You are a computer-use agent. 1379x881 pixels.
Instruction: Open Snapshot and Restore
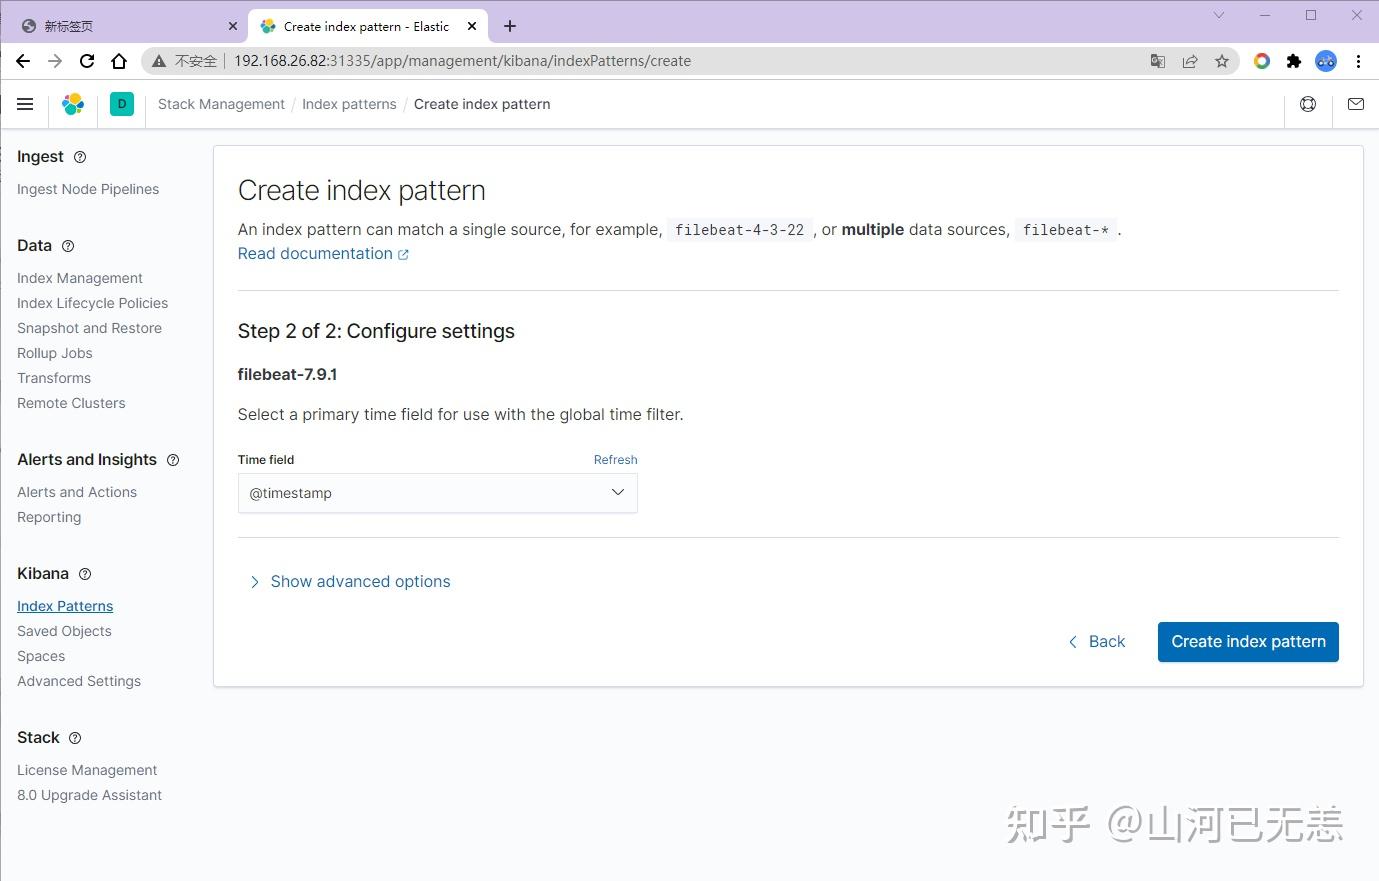(x=89, y=328)
